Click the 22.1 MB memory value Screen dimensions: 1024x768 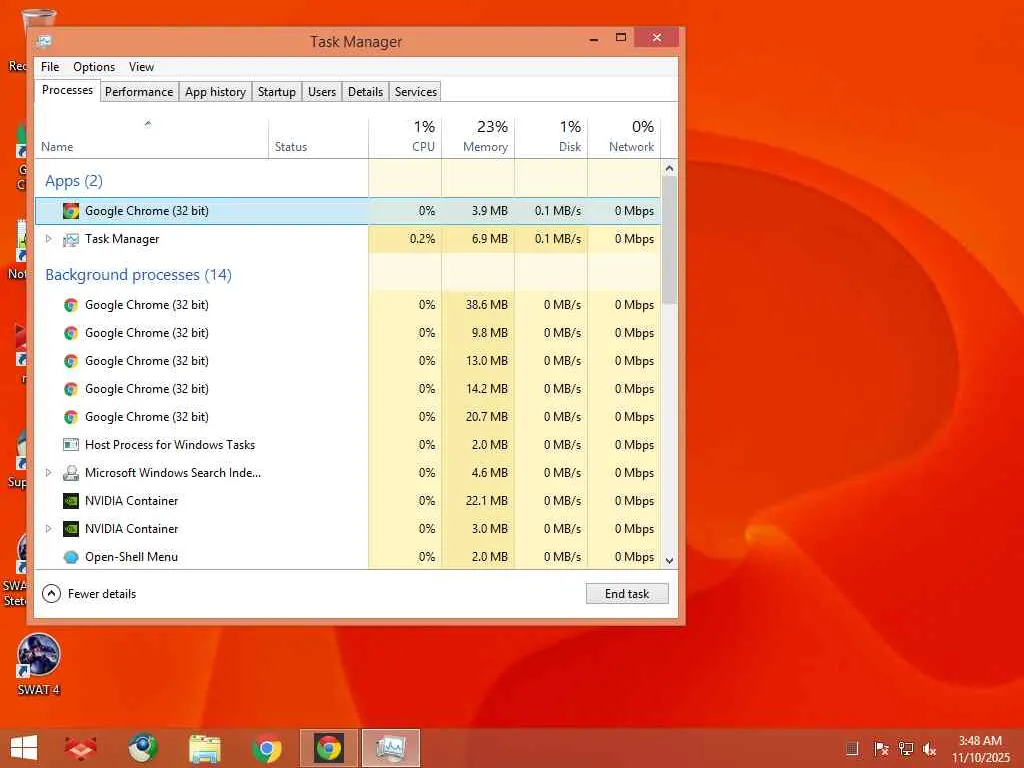pyautogui.click(x=487, y=501)
